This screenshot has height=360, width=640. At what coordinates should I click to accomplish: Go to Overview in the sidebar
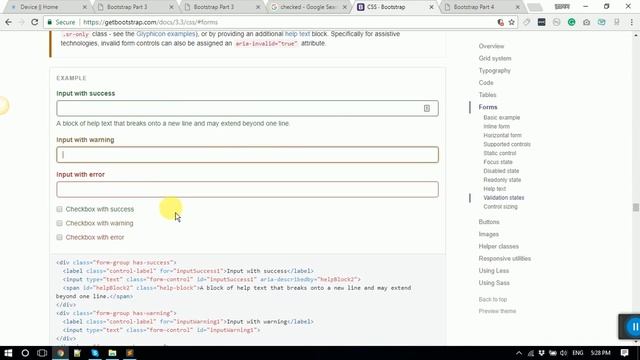click(x=491, y=46)
